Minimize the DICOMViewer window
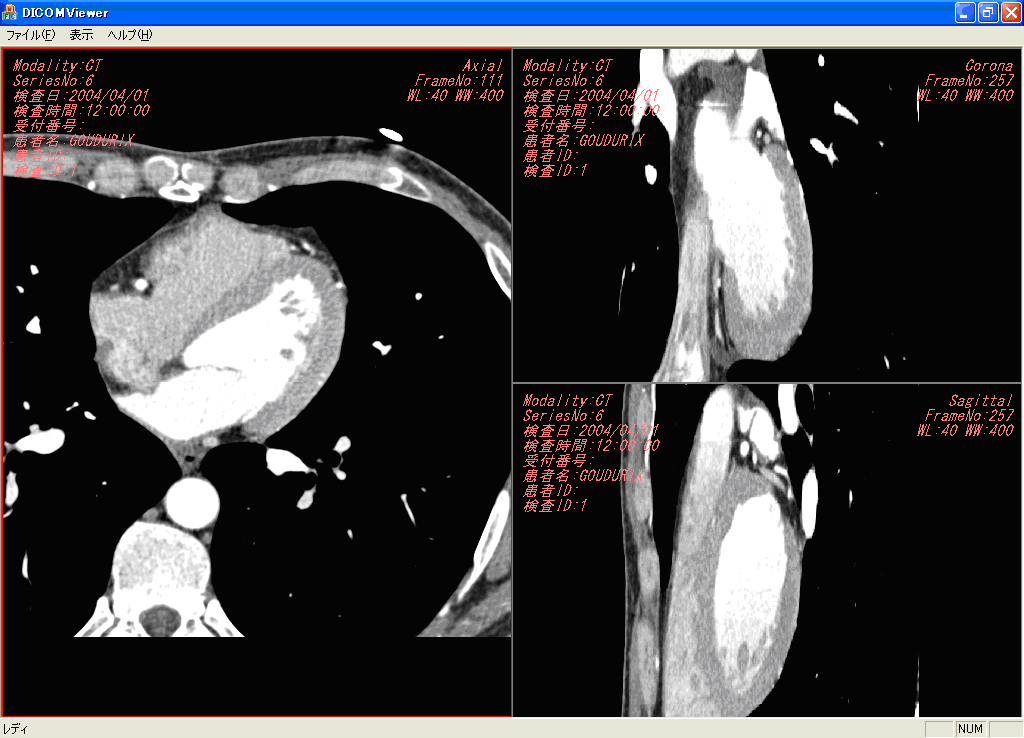 (x=965, y=12)
